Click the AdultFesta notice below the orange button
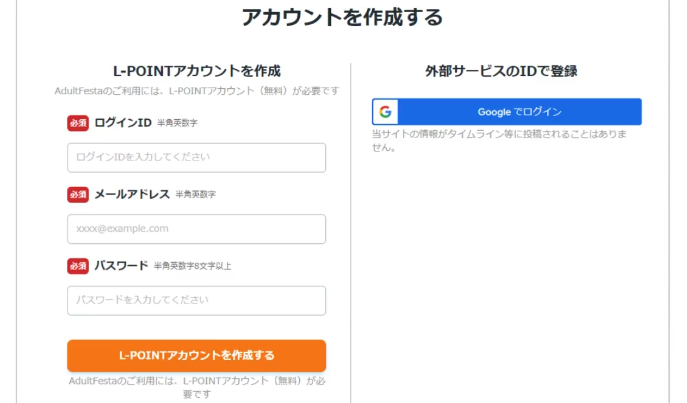Viewport: 687px width, 403px height. point(196,387)
